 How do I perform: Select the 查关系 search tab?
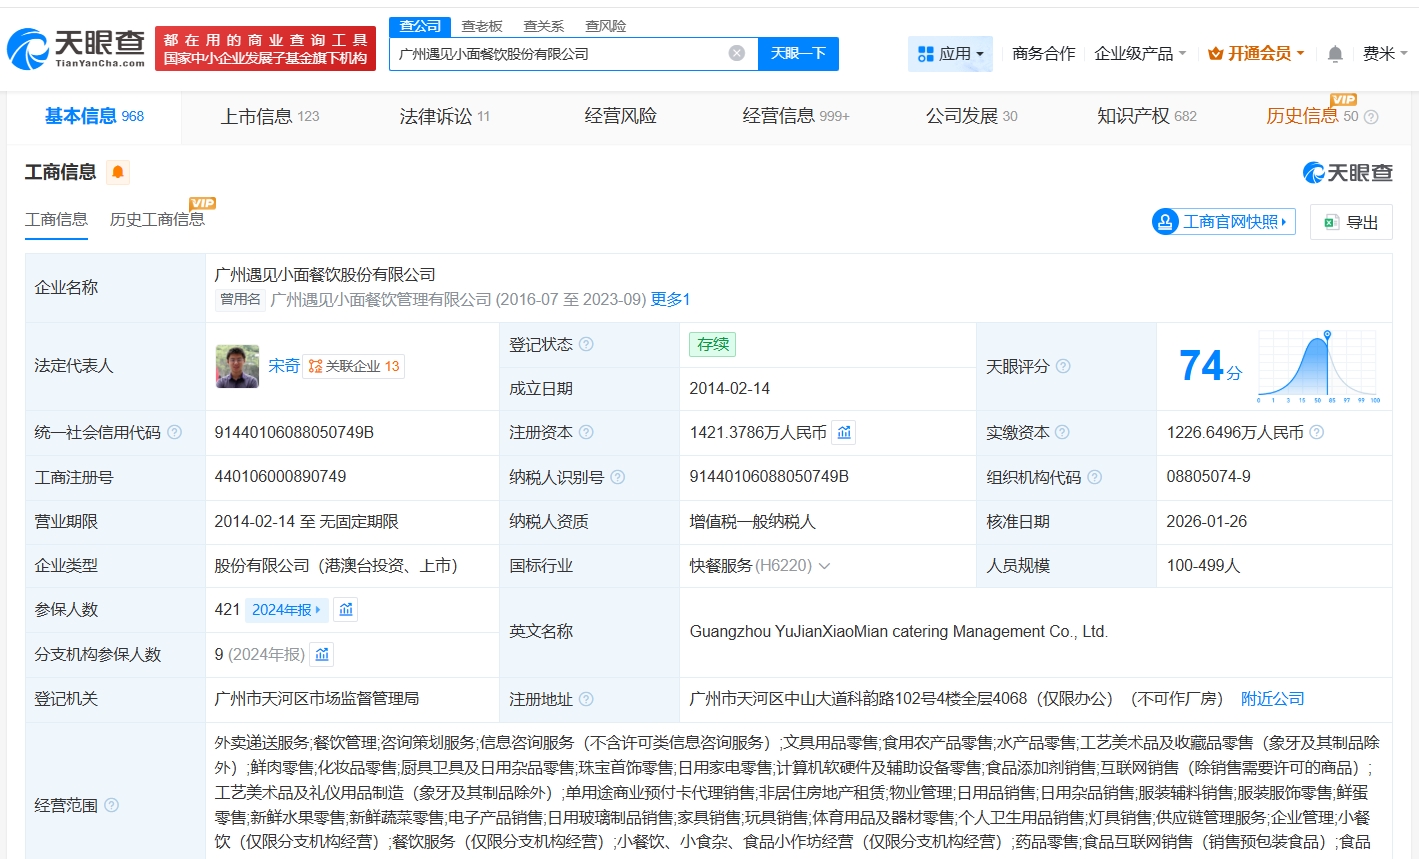pyautogui.click(x=544, y=26)
